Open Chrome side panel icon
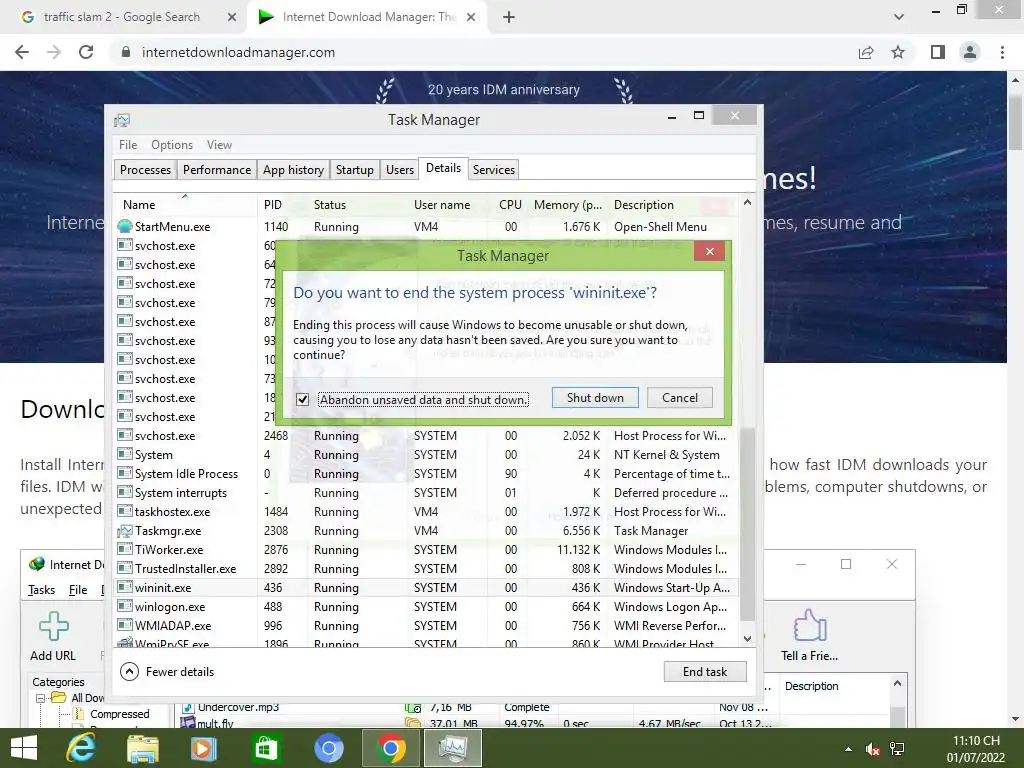Viewport: 1024px width, 768px height. coord(938,52)
